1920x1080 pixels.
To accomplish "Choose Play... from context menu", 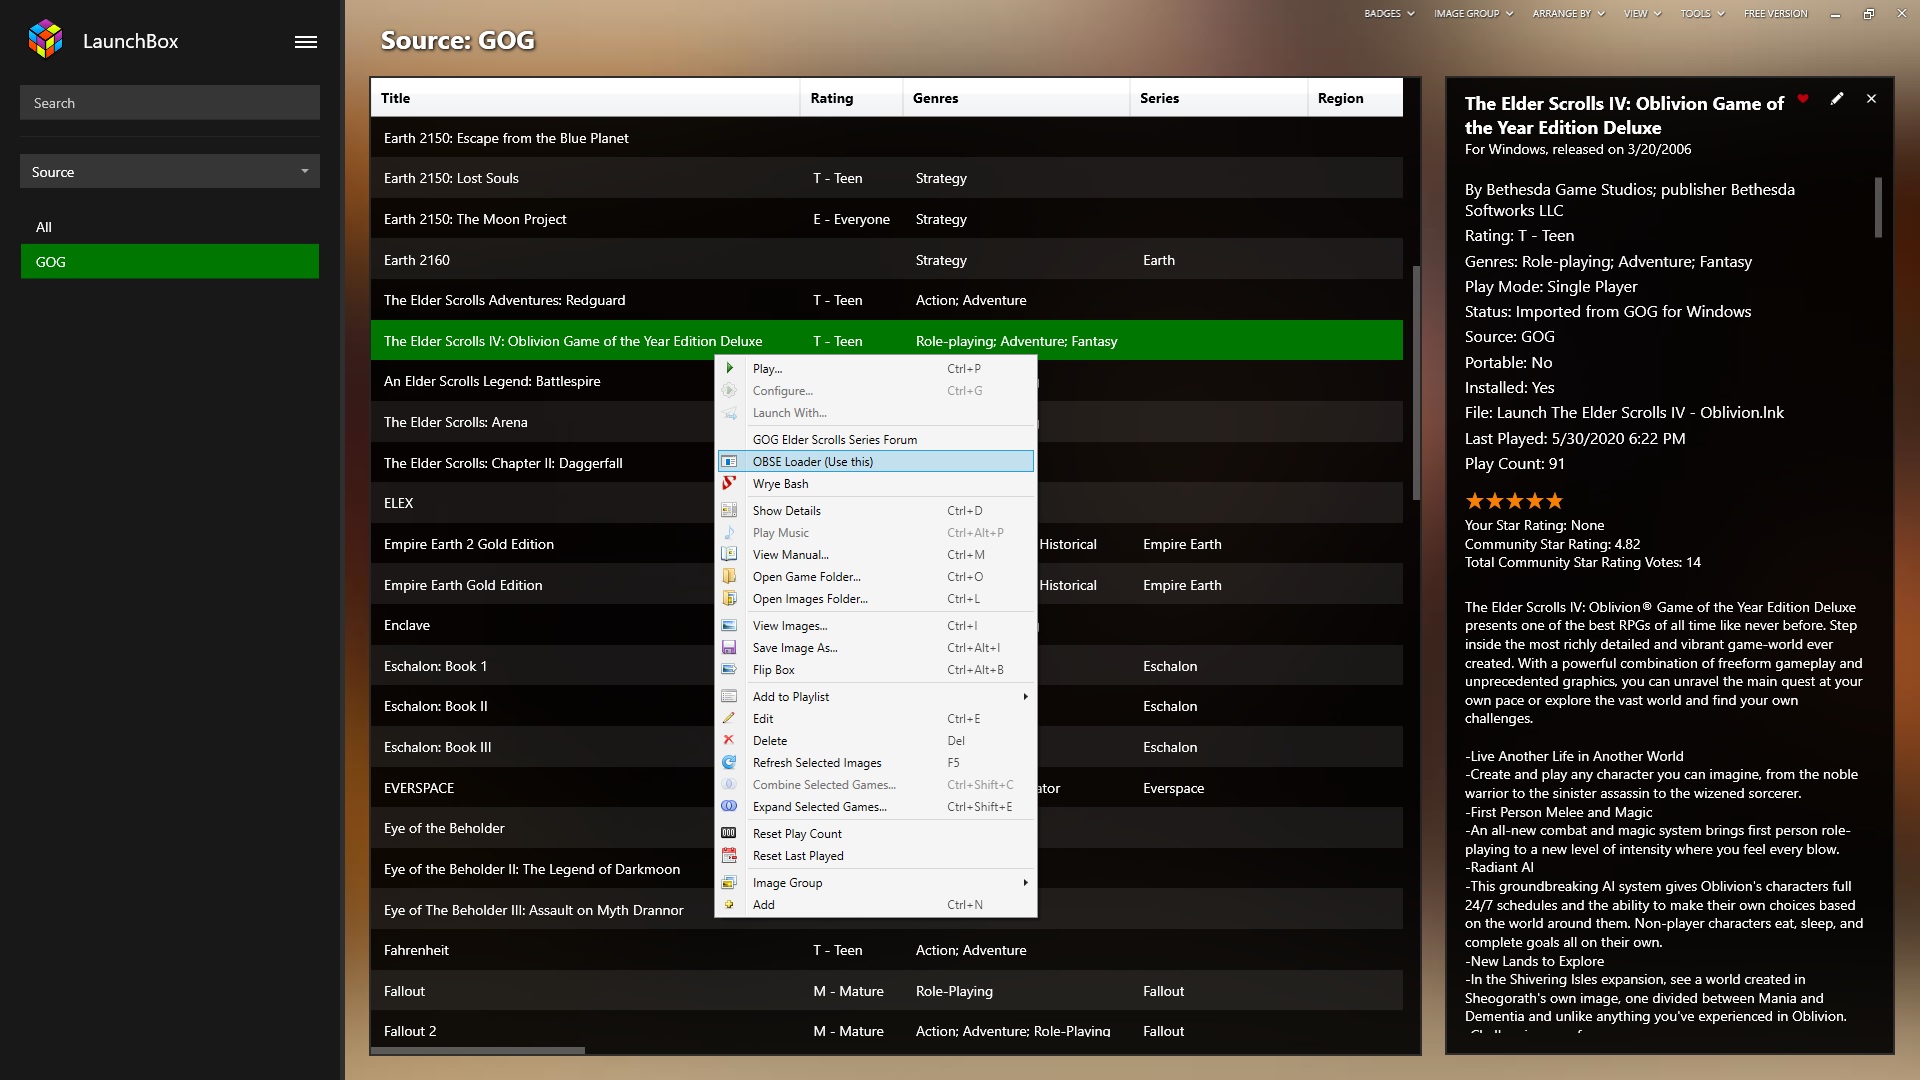I will click(x=876, y=368).
